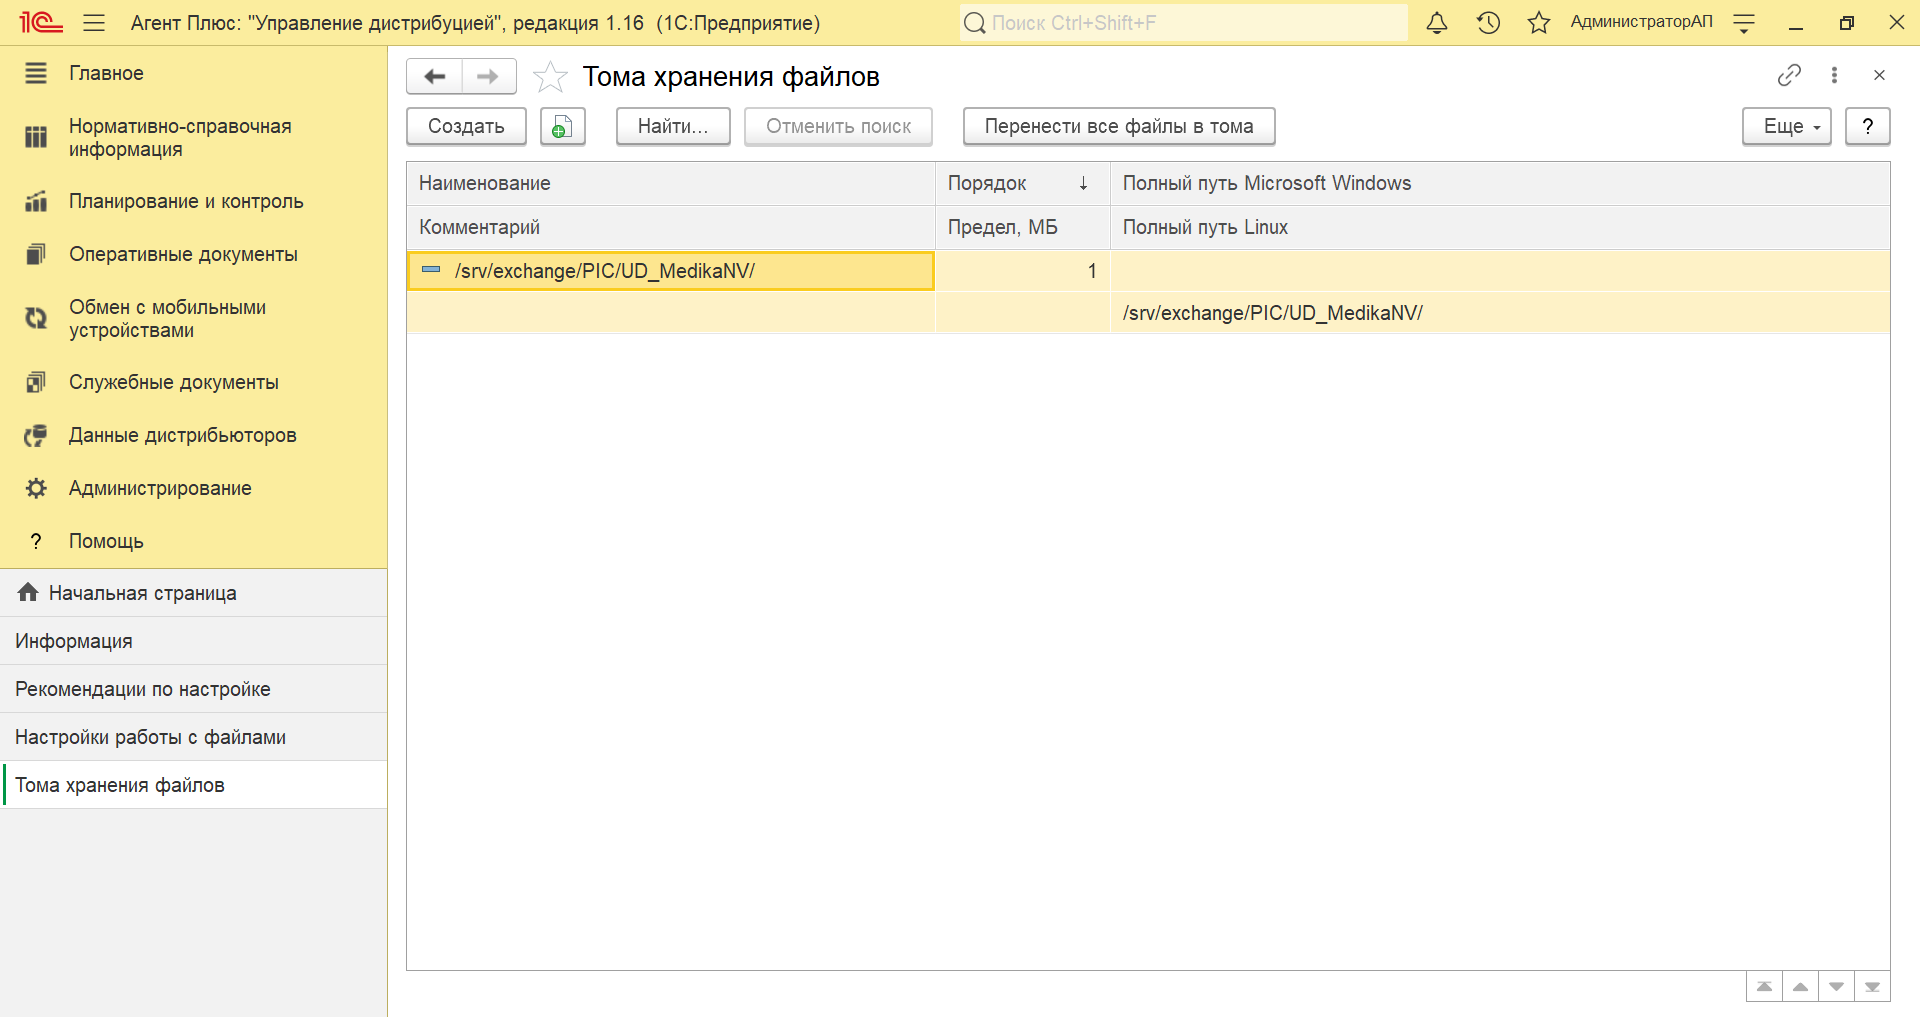This screenshot has width=1920, height=1017.
Task: Add Тома хранения файлов to favorites star
Action: pyautogui.click(x=550, y=76)
